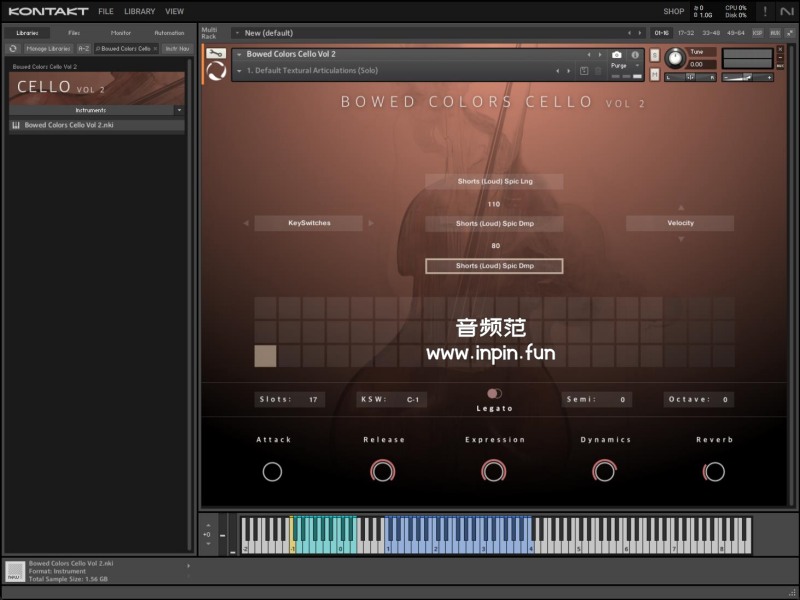
Task: Switch to the Automation tab
Action: pyautogui.click(x=169, y=33)
